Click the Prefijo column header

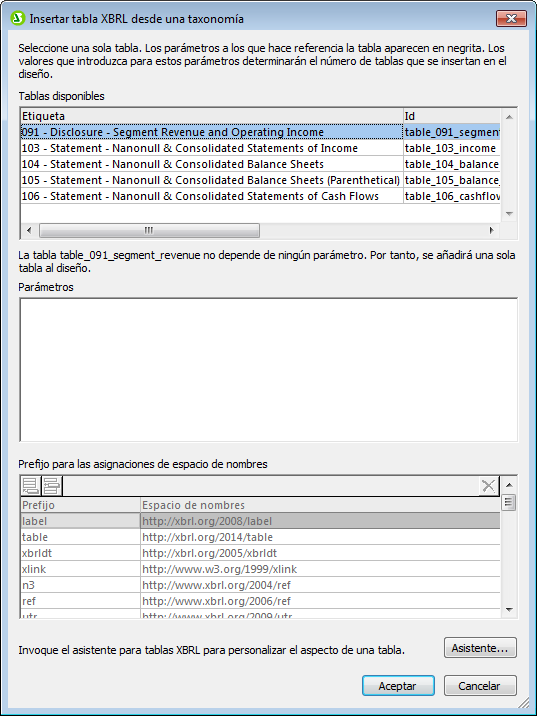[80, 505]
